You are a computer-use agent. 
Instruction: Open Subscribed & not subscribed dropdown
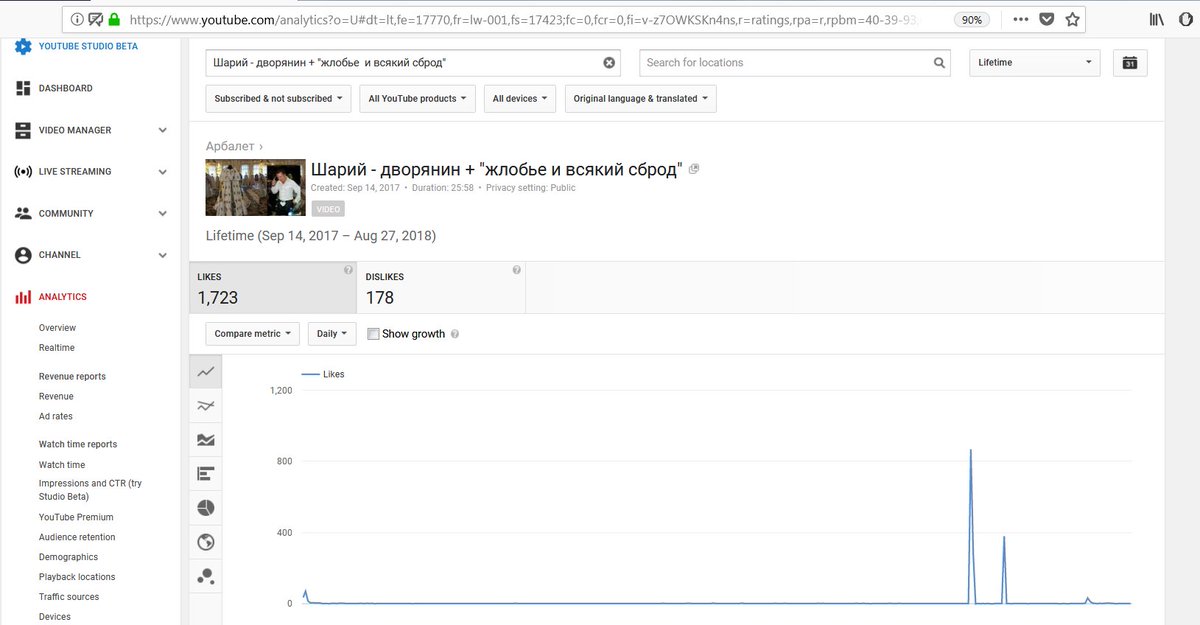click(x=278, y=99)
